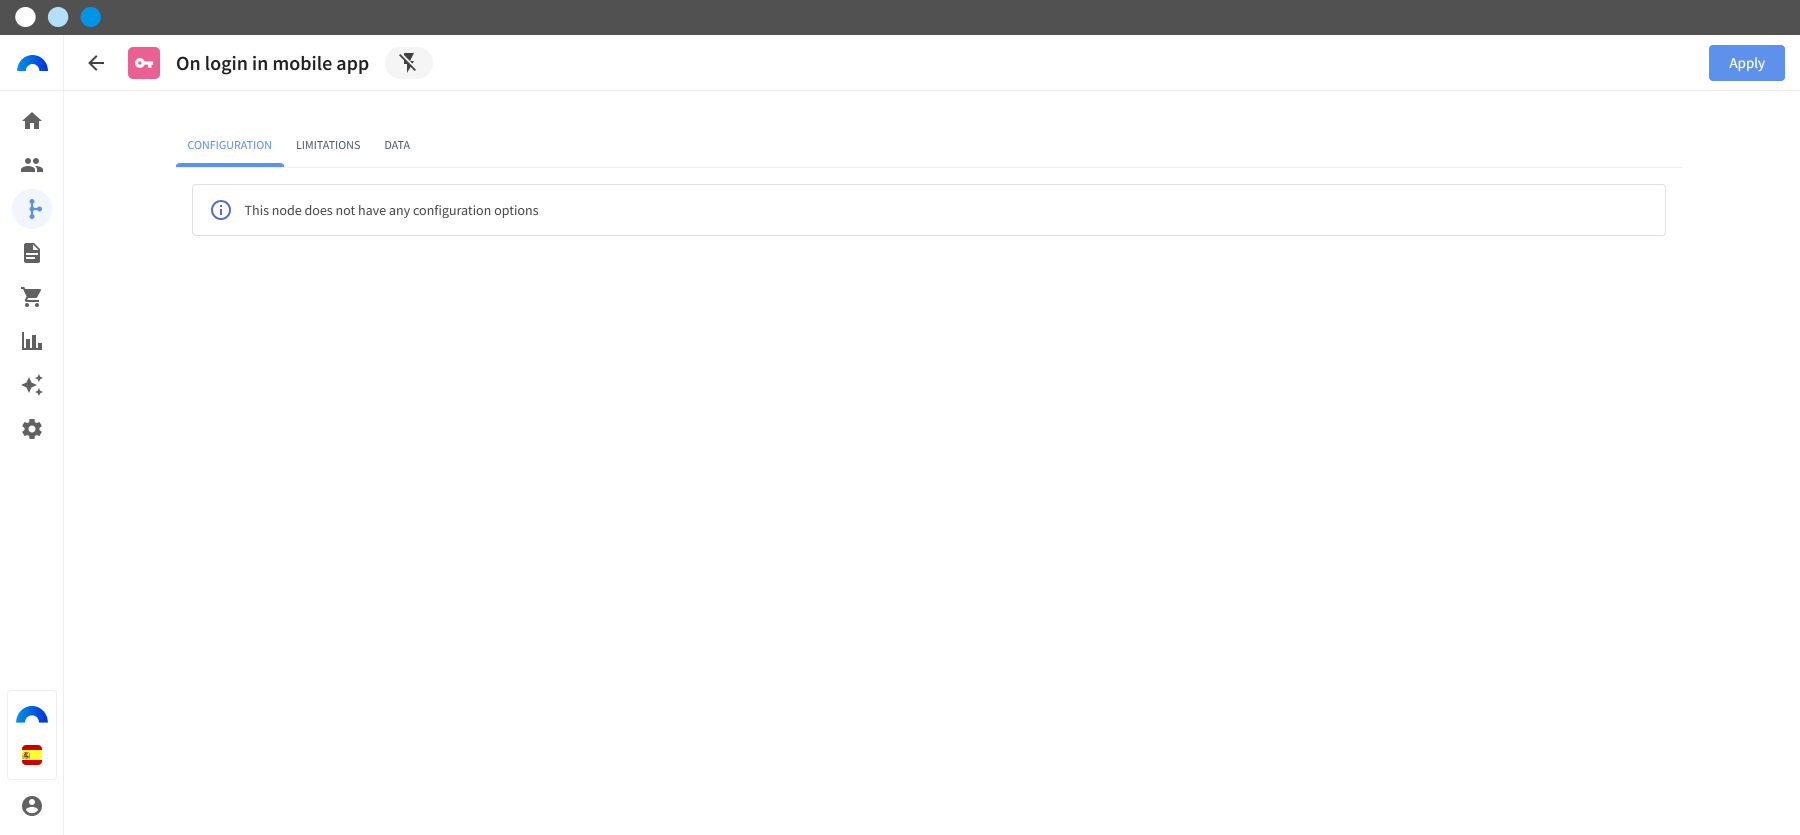Click the 'On login in mobile app' title
This screenshot has height=835, width=1800.
272,63
